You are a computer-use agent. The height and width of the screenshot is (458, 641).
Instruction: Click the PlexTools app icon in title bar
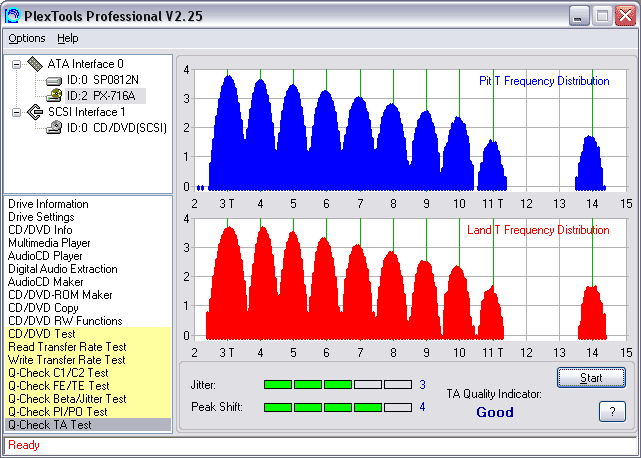click(x=12, y=16)
